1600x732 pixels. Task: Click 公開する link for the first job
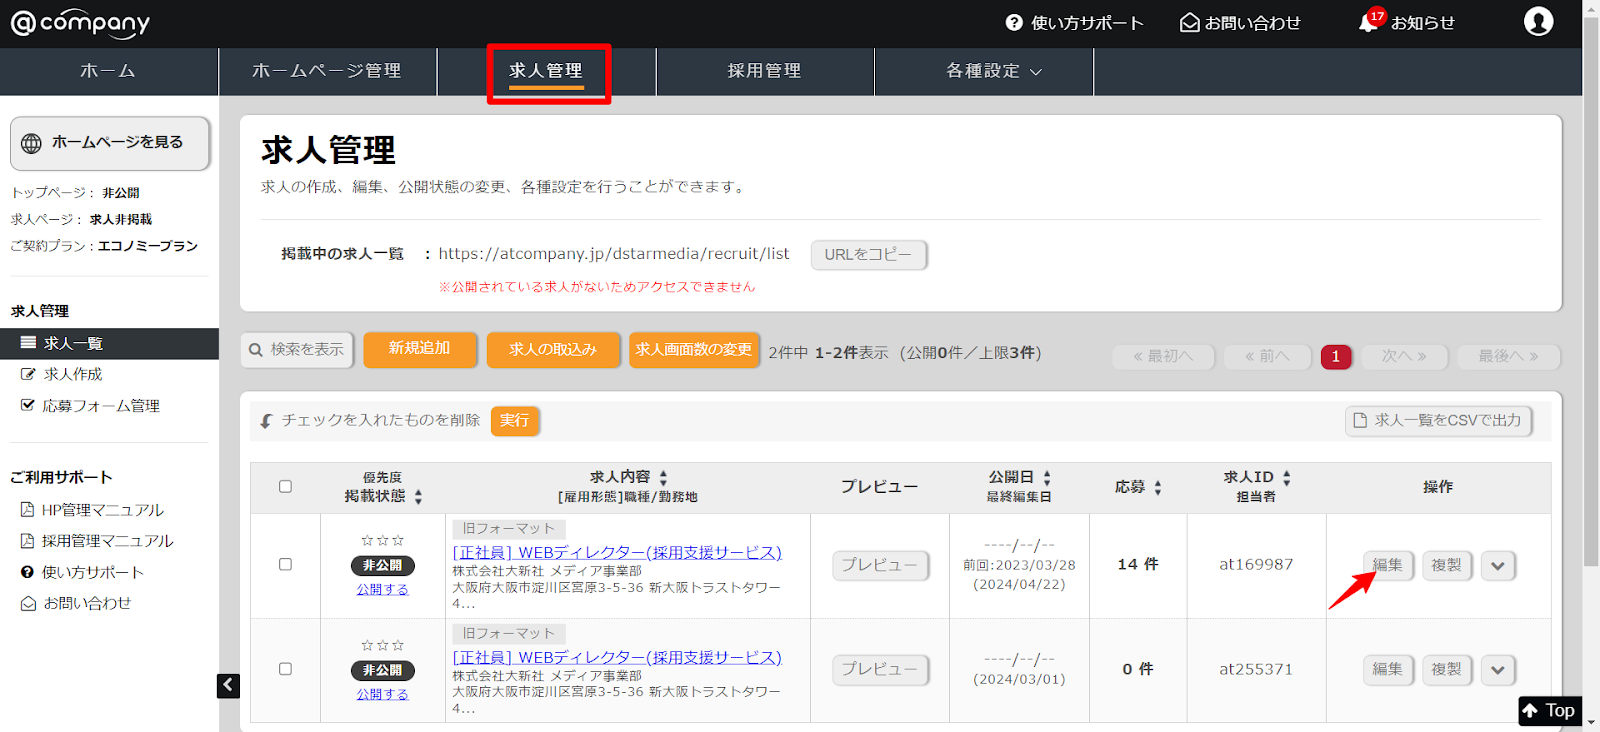point(382,590)
